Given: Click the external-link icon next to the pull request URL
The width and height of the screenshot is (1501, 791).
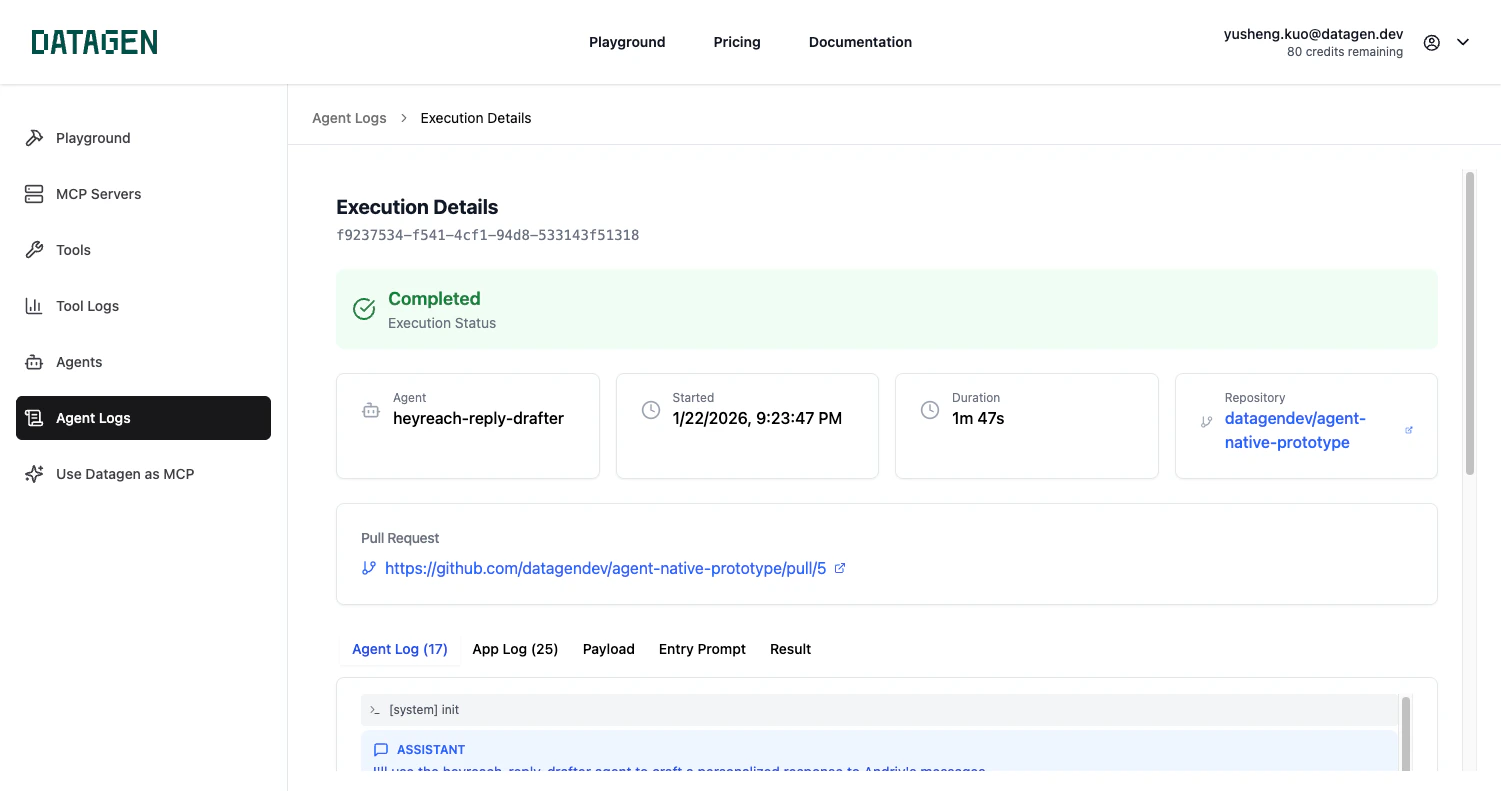Looking at the screenshot, I should (x=841, y=567).
